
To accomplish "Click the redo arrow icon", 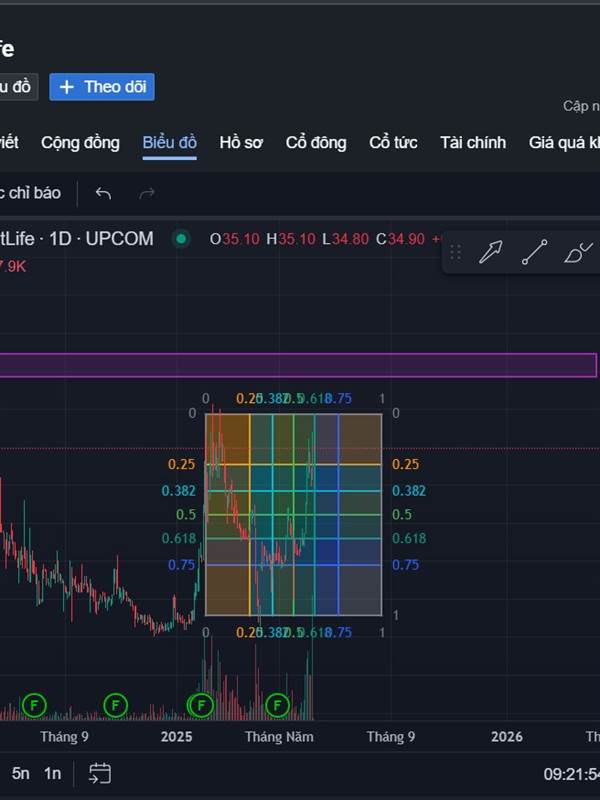I will pos(147,193).
